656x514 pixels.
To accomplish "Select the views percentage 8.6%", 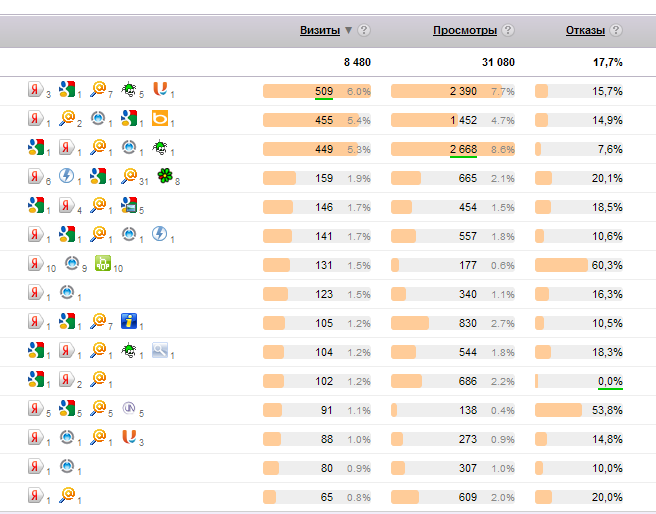I will pyautogui.click(x=502, y=150).
